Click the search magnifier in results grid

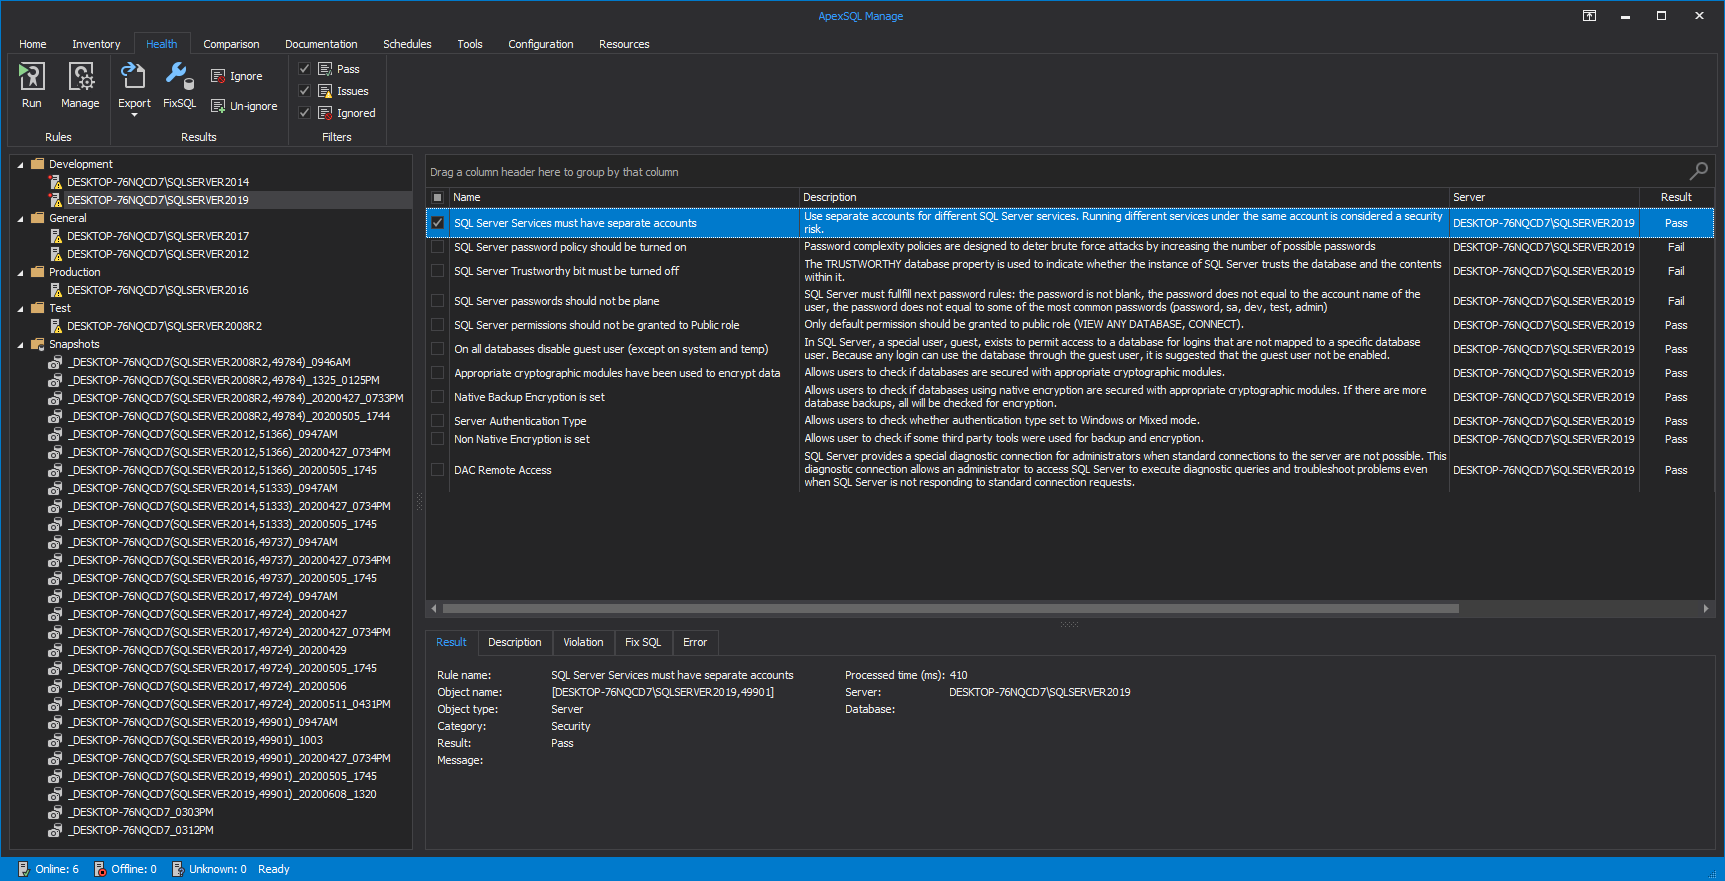click(1698, 171)
